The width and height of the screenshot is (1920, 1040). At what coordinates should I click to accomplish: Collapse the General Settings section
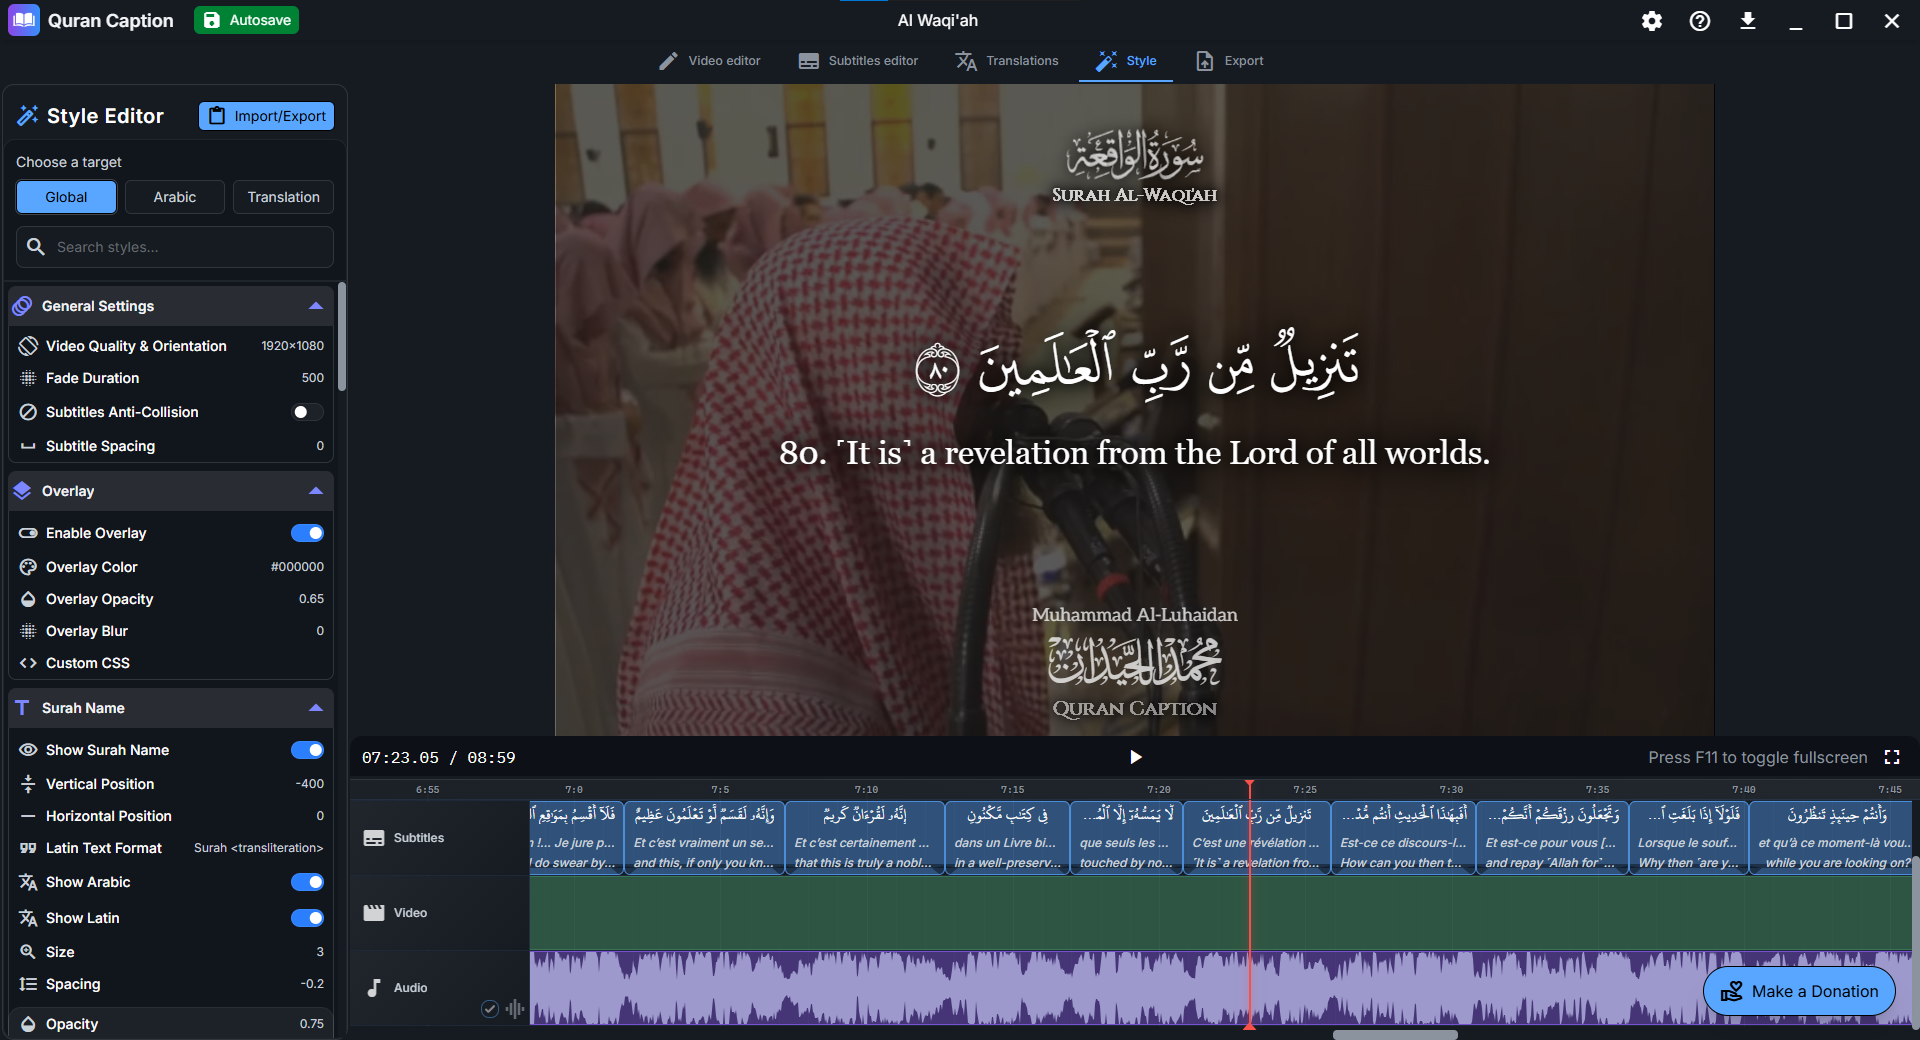pos(316,306)
